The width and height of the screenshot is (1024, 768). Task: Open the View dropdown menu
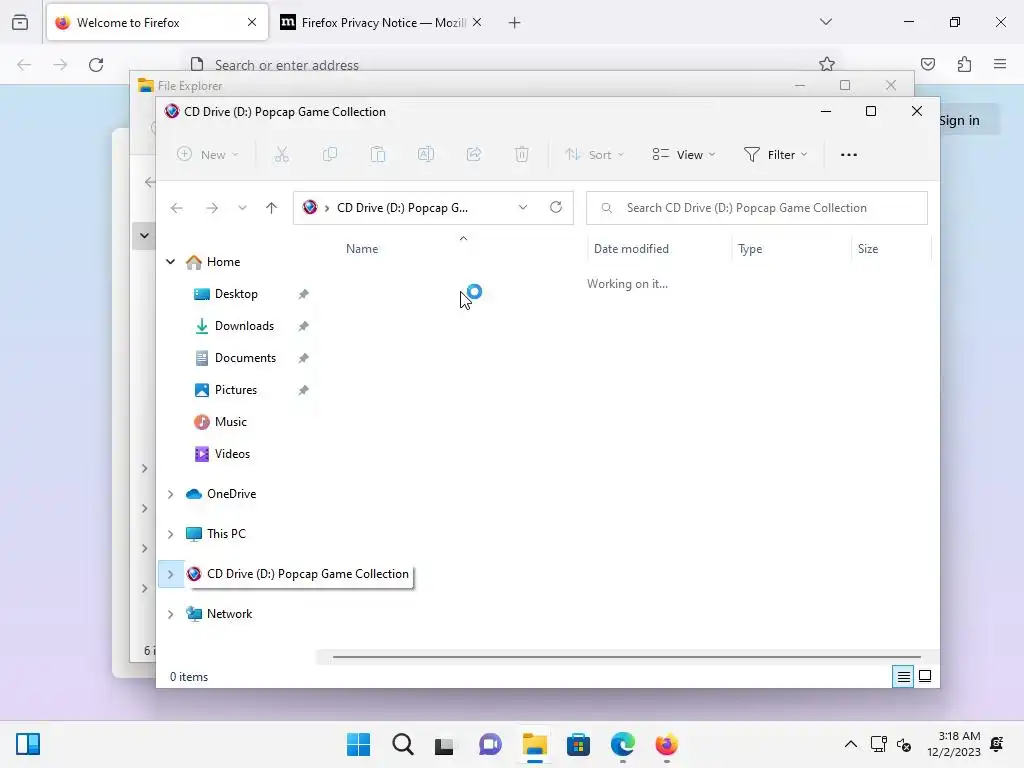684,155
